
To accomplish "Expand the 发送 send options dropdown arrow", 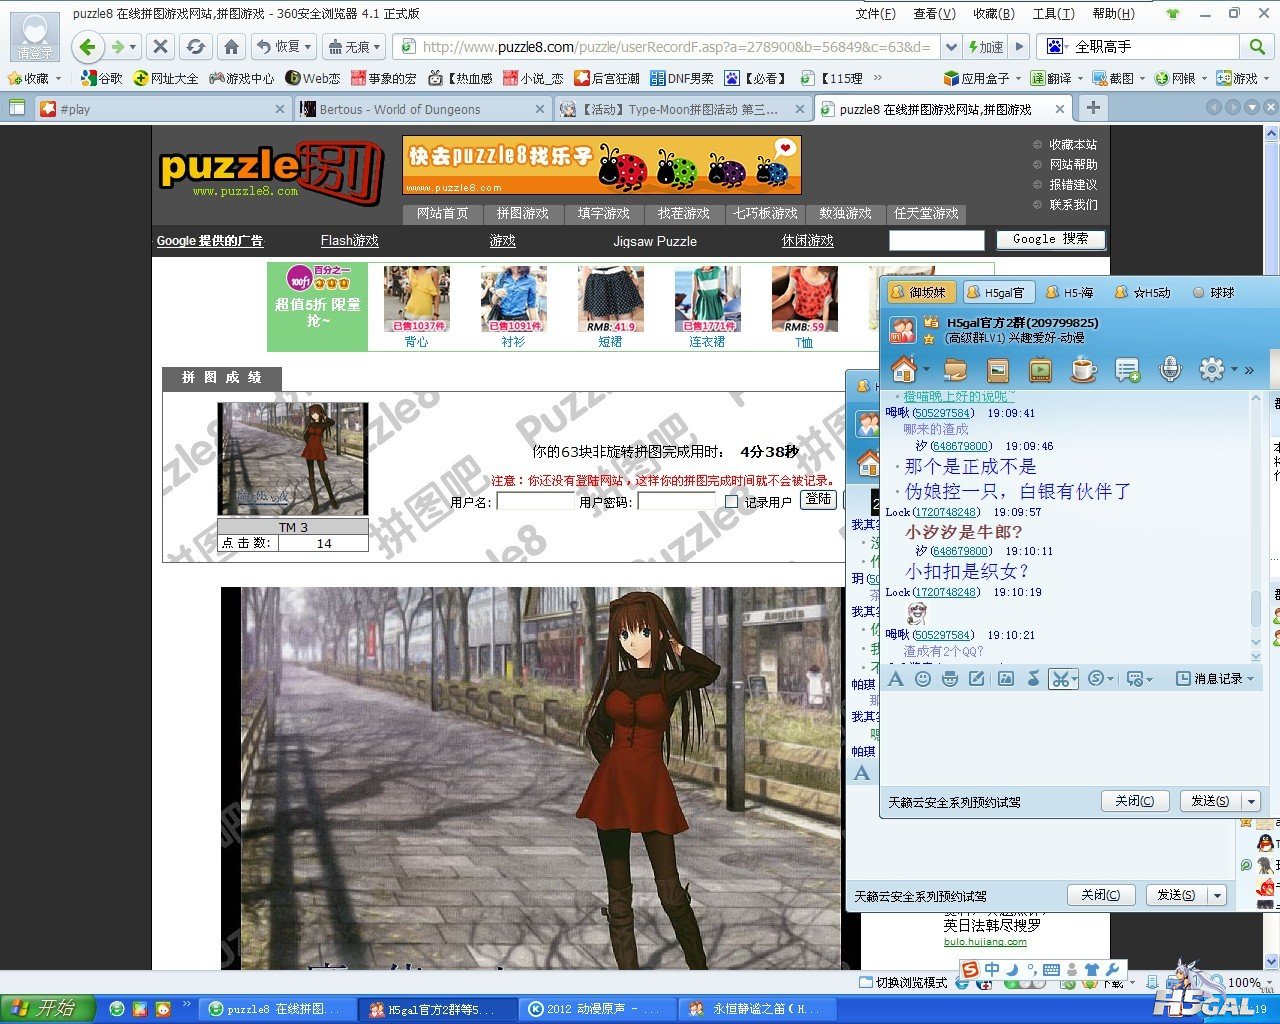I will click(1251, 801).
